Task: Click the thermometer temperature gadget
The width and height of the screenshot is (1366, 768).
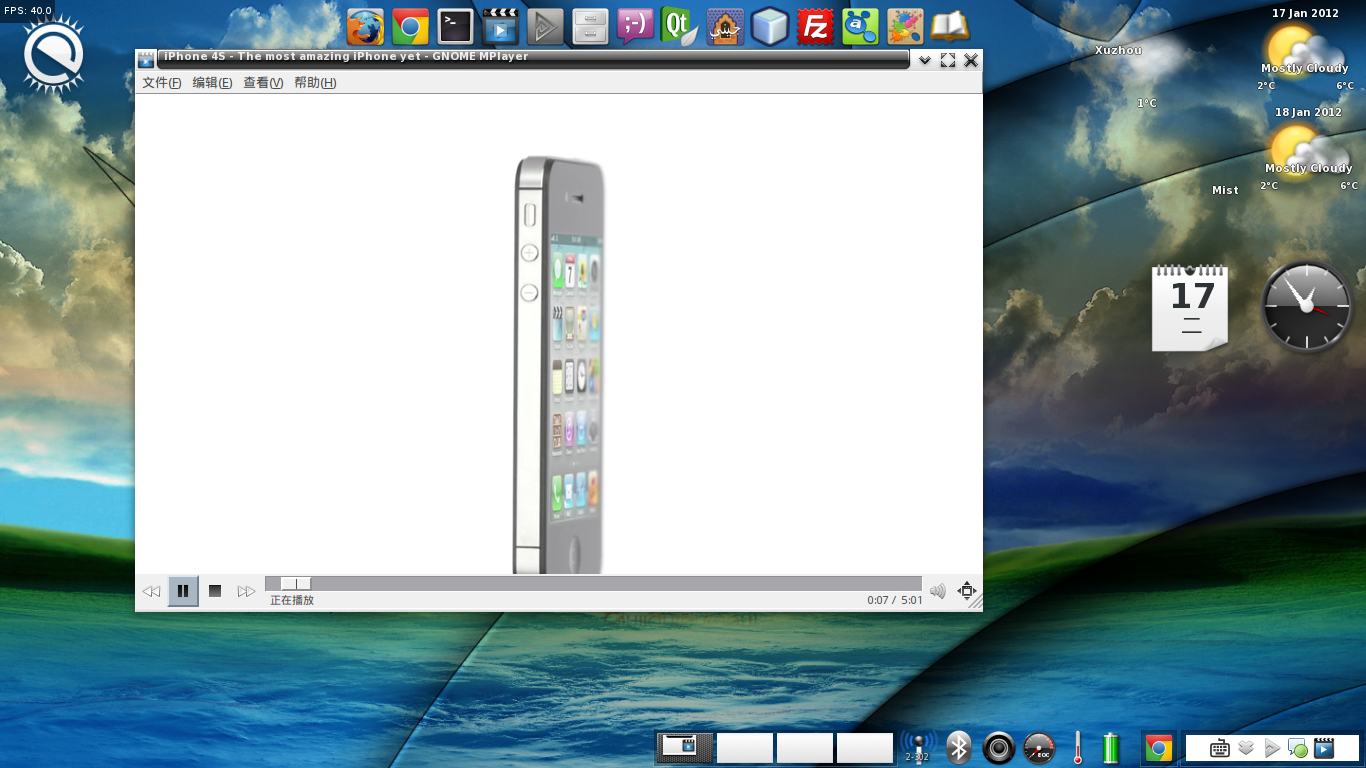Action: 1078,748
